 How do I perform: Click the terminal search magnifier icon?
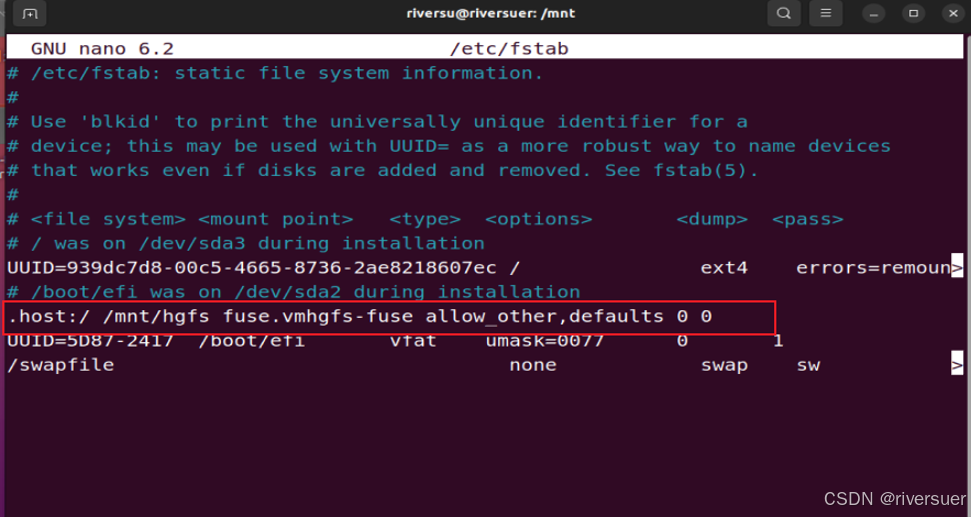(784, 14)
